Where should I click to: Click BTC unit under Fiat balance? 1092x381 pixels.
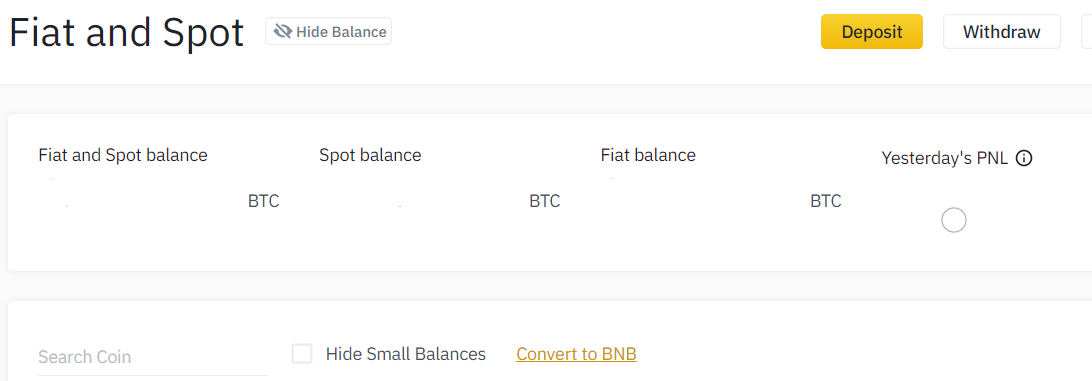826,201
